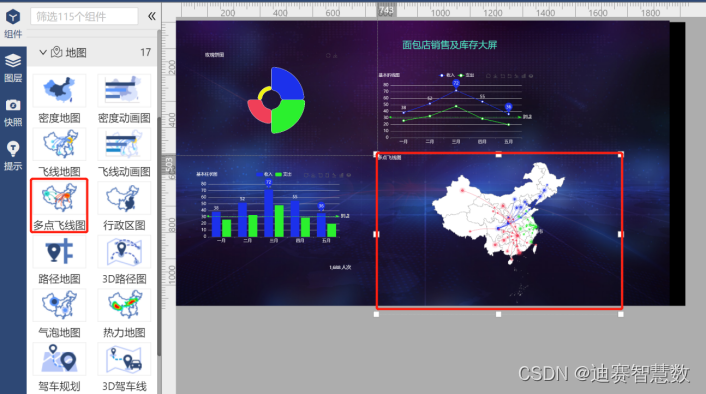Select the 路径地图 component icon

point(59,252)
